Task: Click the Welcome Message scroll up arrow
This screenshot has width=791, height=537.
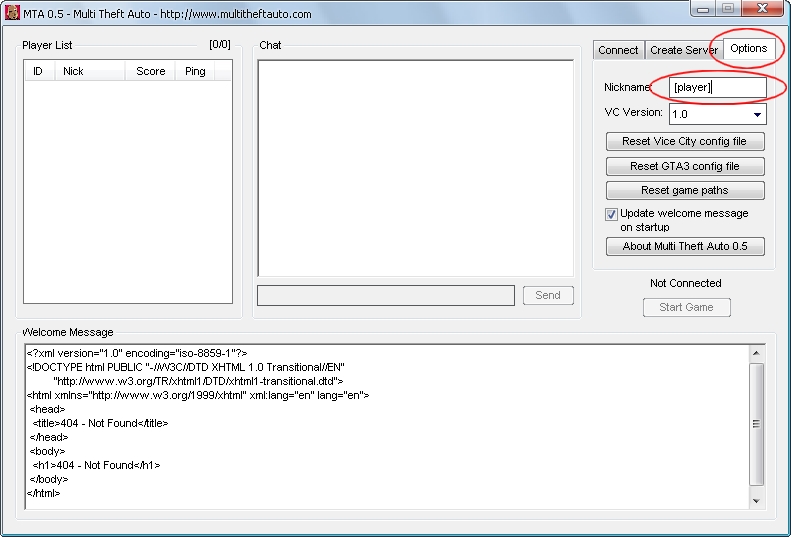Action: [756, 353]
